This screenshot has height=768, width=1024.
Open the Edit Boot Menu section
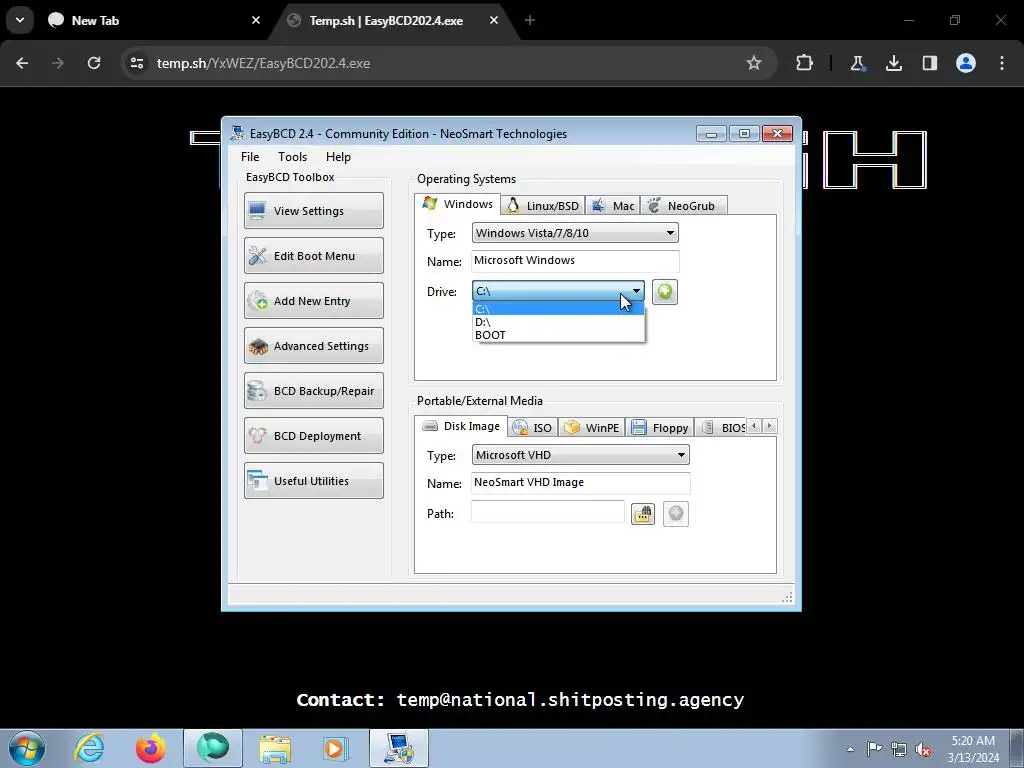(313, 255)
